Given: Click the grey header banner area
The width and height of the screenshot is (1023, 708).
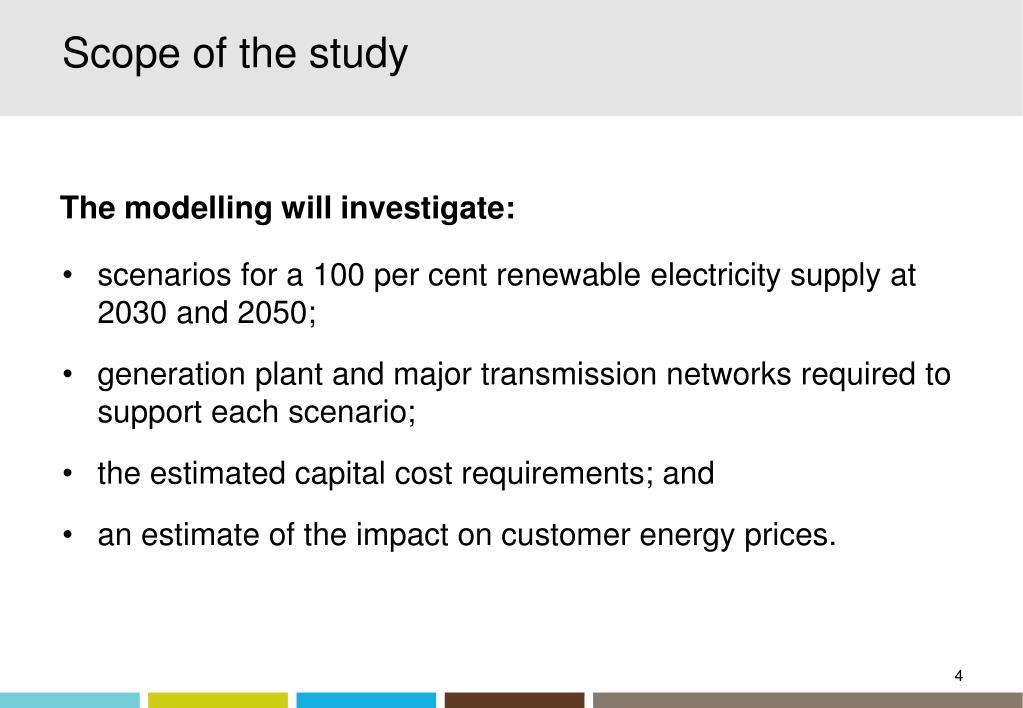Looking at the screenshot, I should coord(512,58).
